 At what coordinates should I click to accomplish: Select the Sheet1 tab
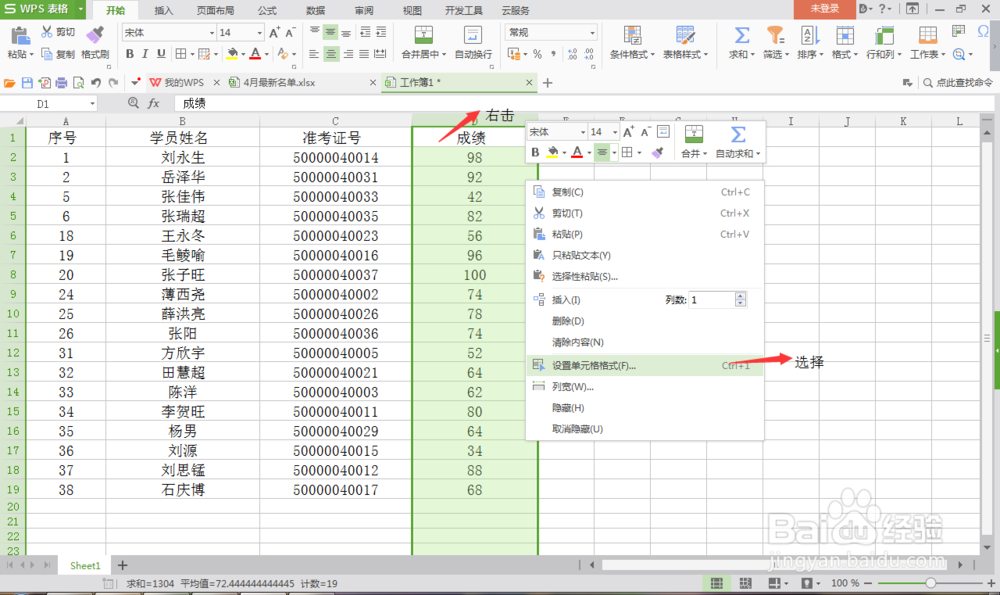[x=85, y=566]
